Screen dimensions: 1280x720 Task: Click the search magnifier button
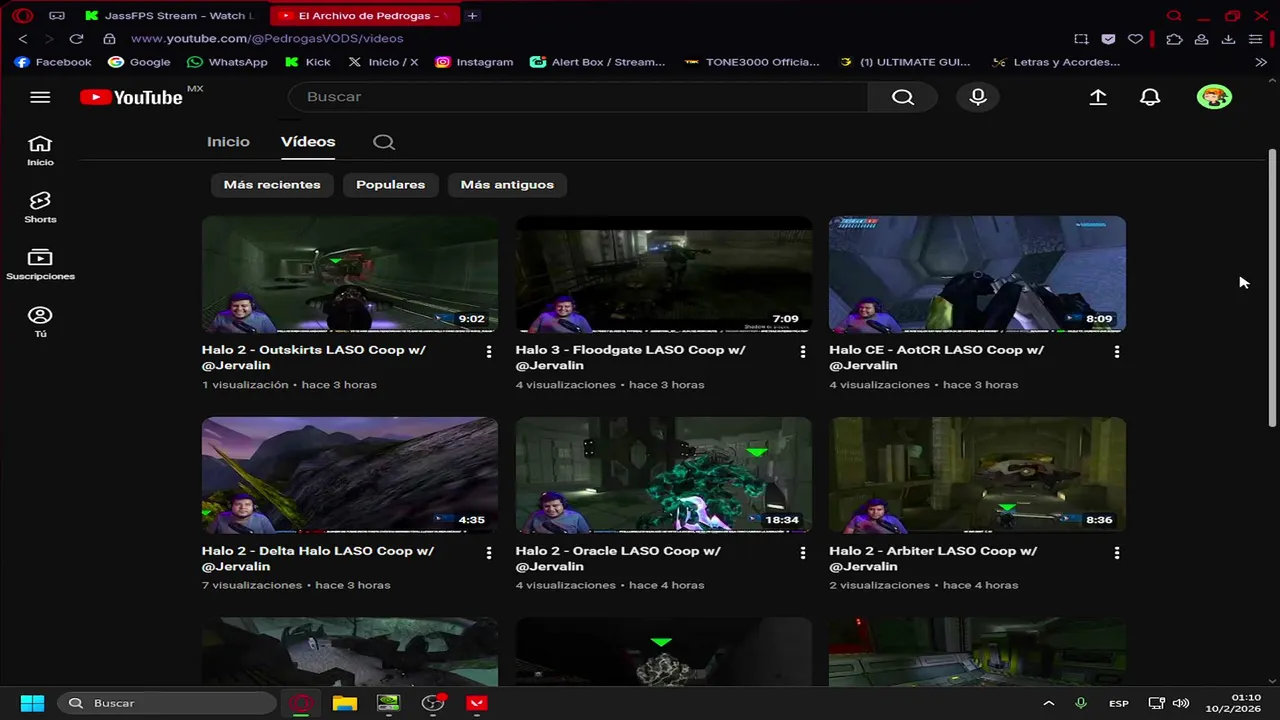pyautogui.click(x=903, y=97)
